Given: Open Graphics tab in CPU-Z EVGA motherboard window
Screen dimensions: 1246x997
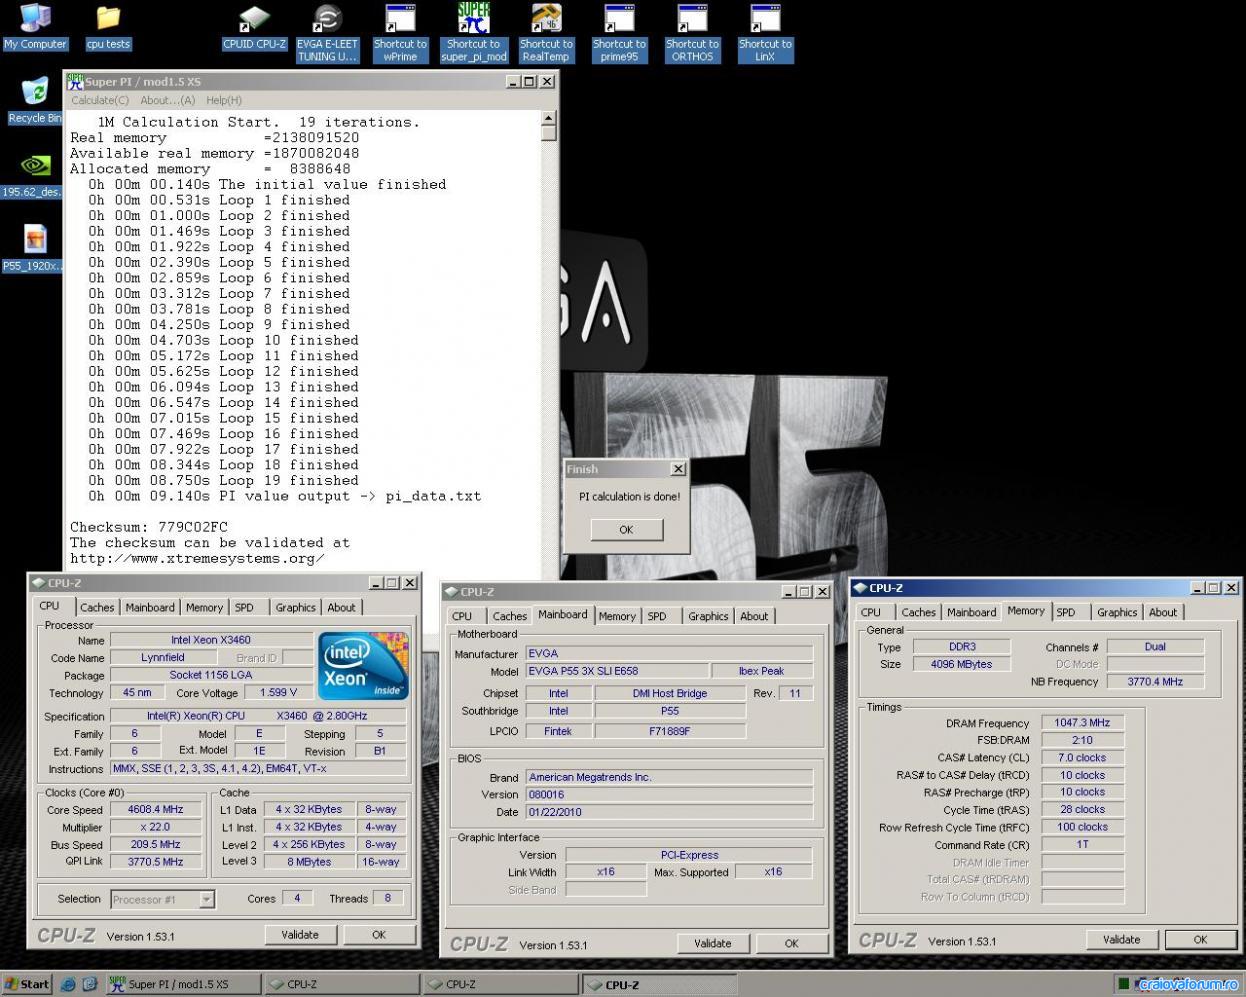Looking at the screenshot, I should [708, 616].
